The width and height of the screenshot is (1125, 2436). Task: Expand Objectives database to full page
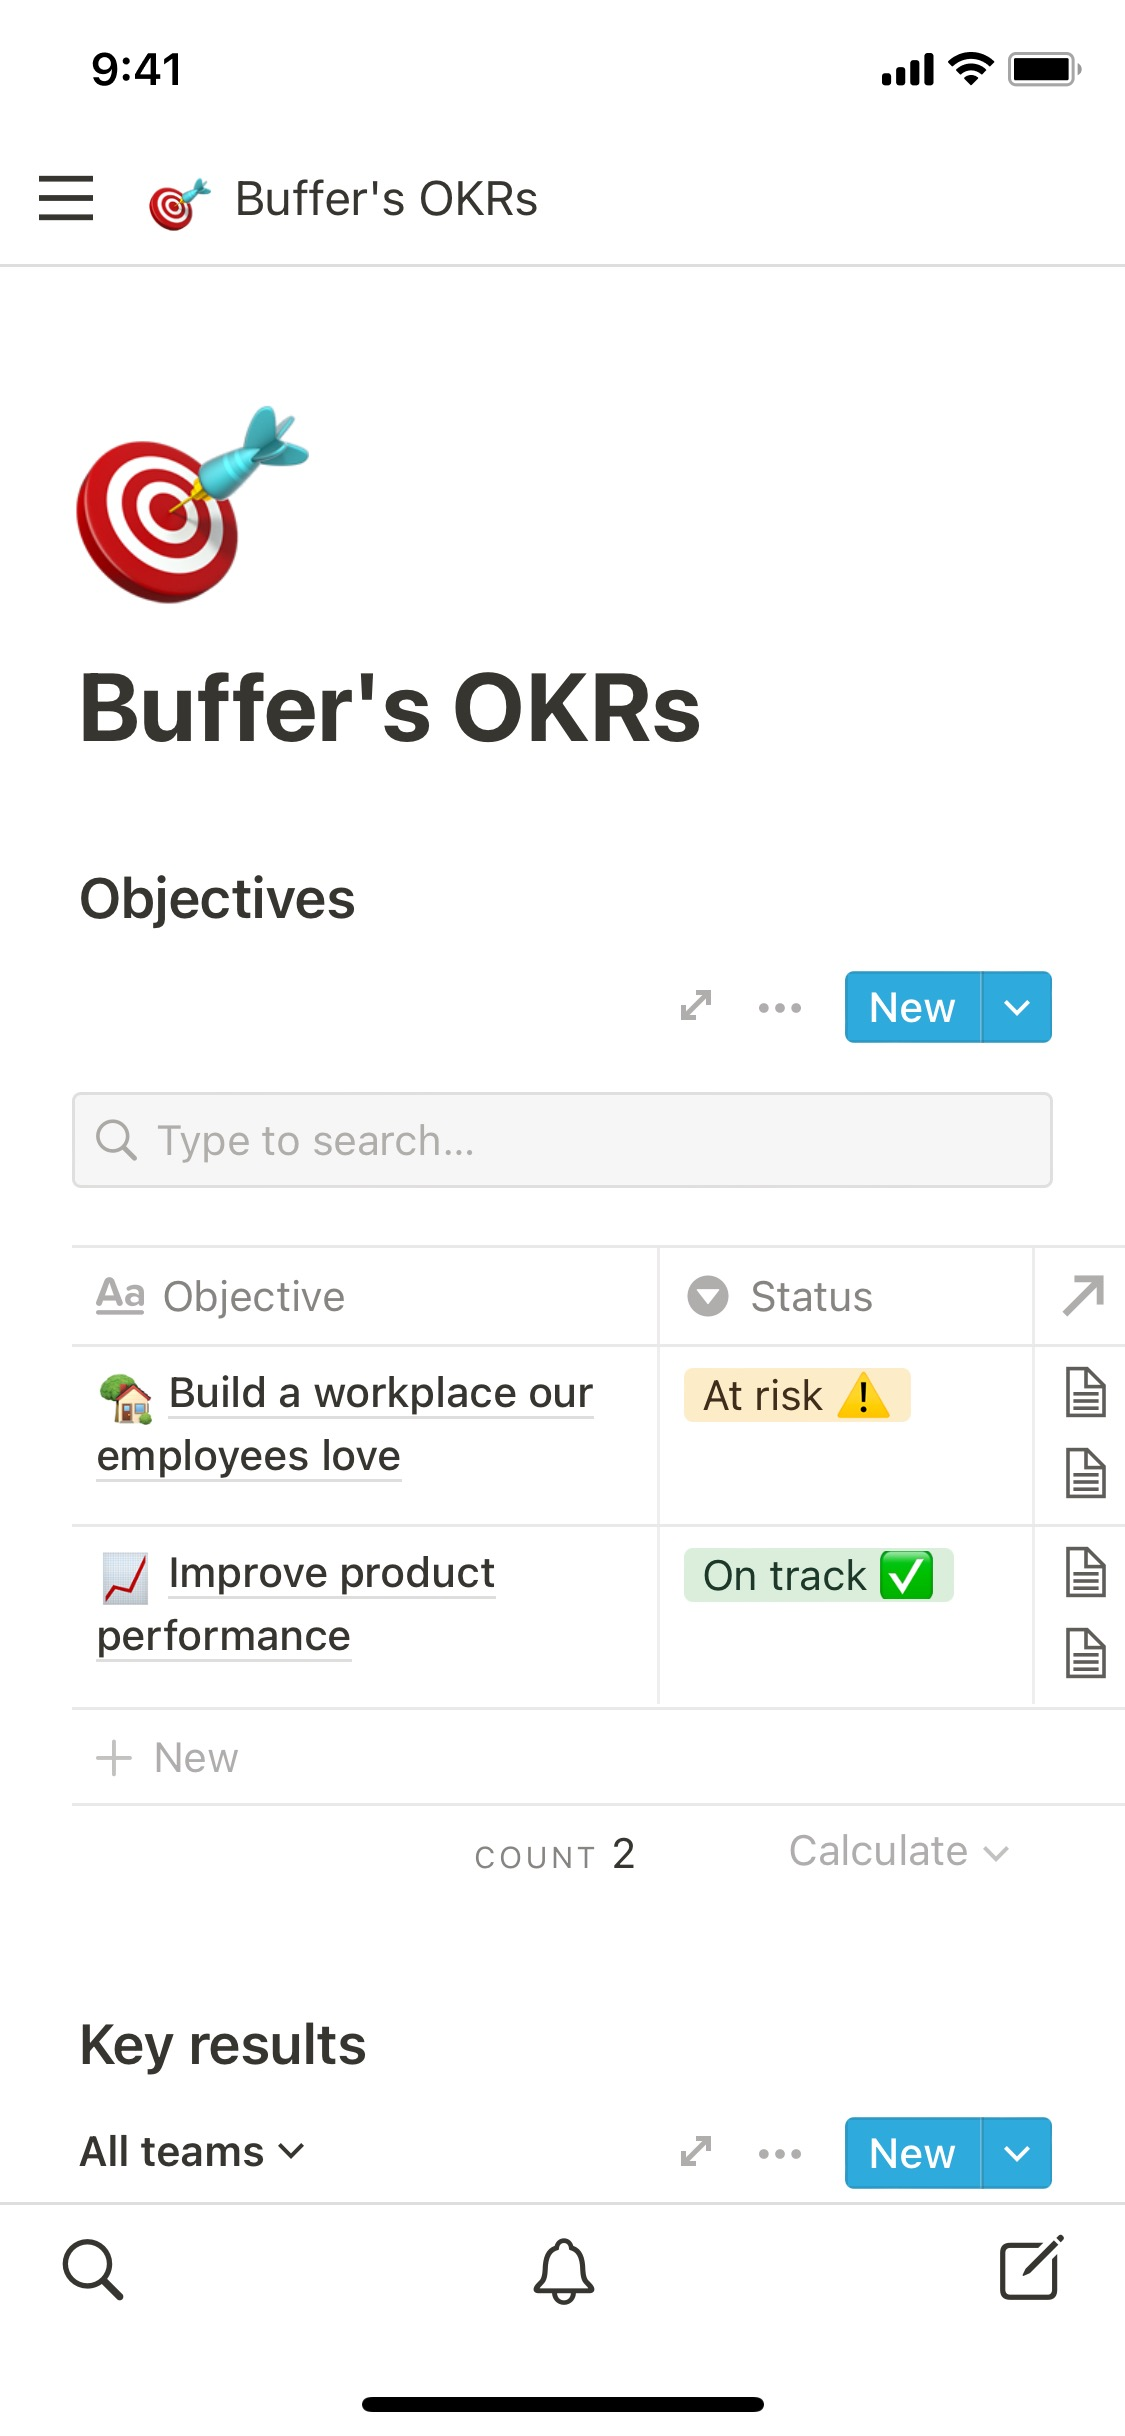(696, 1006)
